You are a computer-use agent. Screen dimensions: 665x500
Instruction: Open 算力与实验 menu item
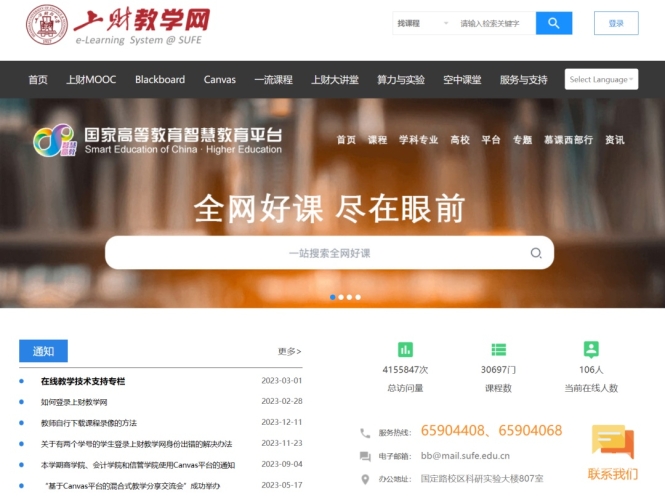click(x=401, y=79)
